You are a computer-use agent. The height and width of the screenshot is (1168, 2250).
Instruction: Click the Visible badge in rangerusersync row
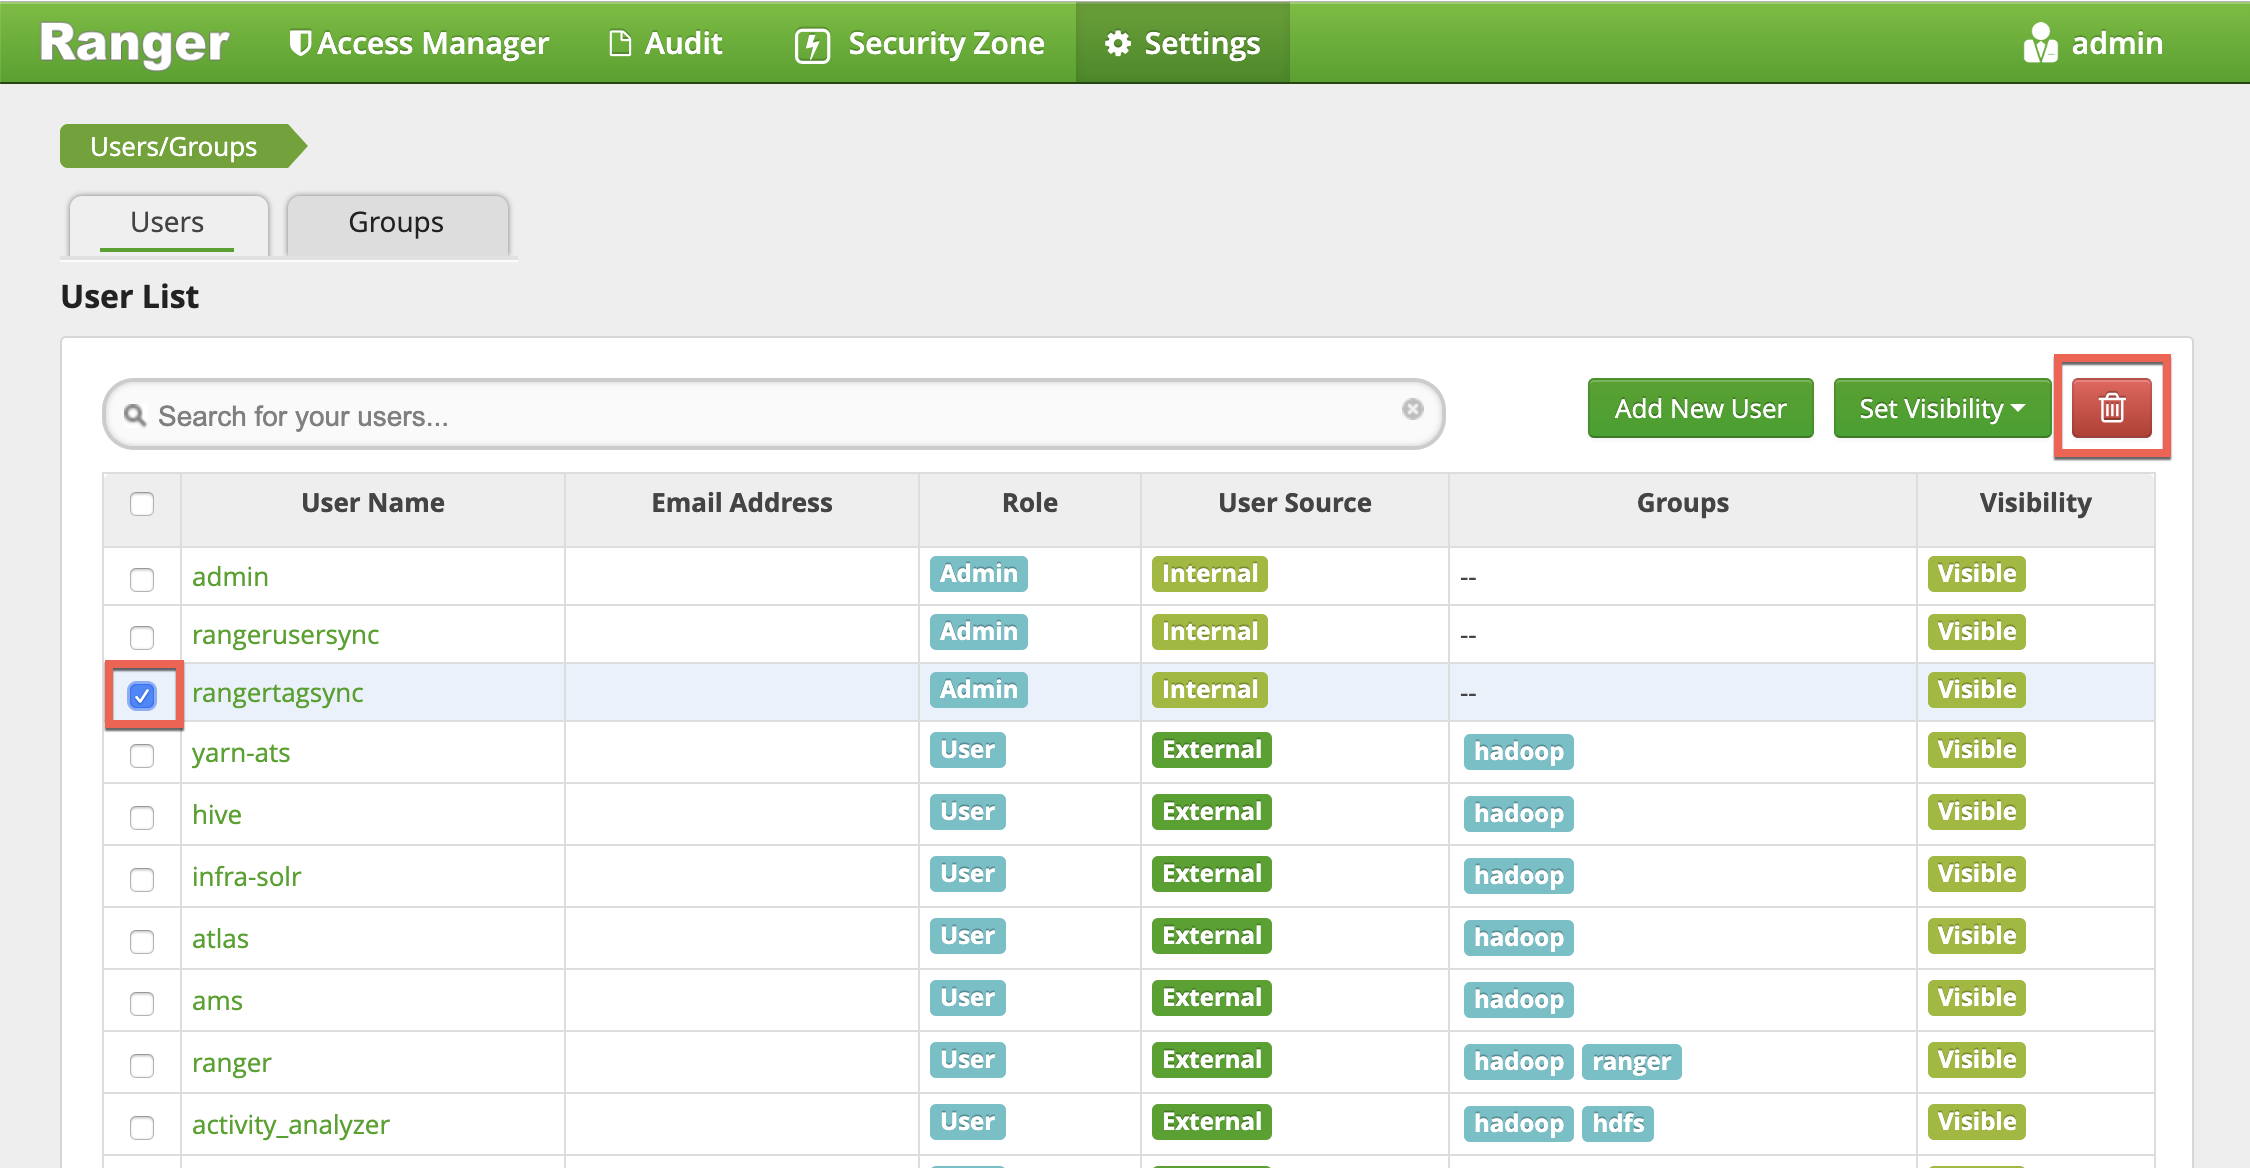pyautogui.click(x=1977, y=632)
